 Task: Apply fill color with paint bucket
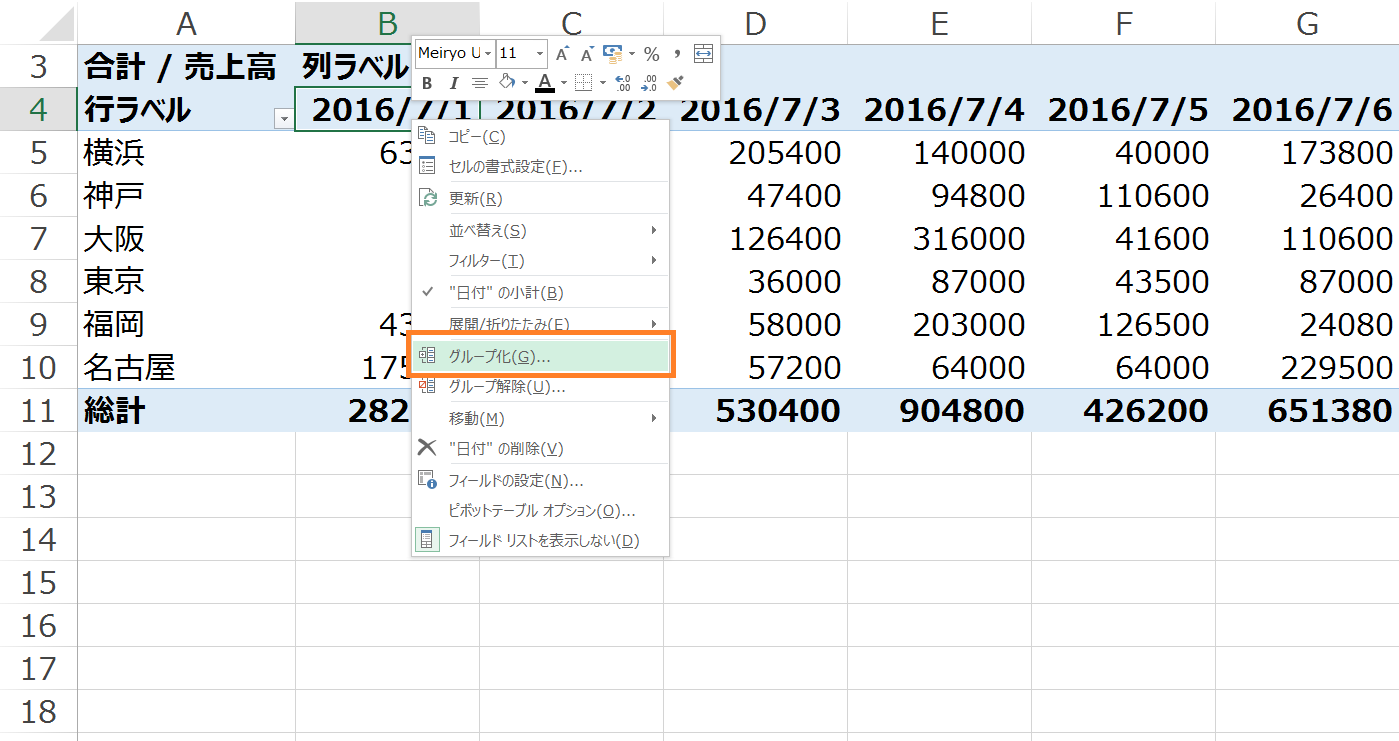point(505,83)
